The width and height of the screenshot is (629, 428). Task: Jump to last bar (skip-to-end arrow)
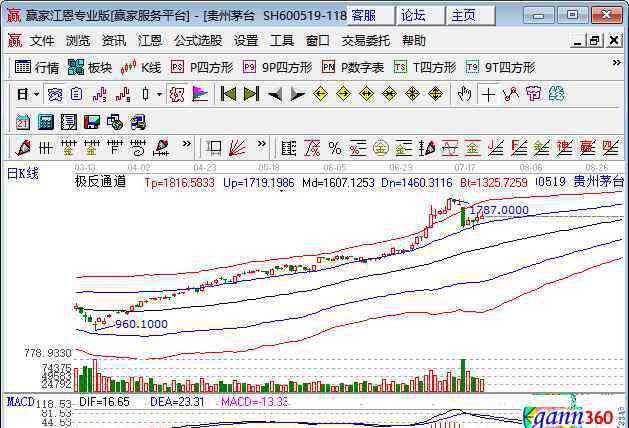[252, 95]
